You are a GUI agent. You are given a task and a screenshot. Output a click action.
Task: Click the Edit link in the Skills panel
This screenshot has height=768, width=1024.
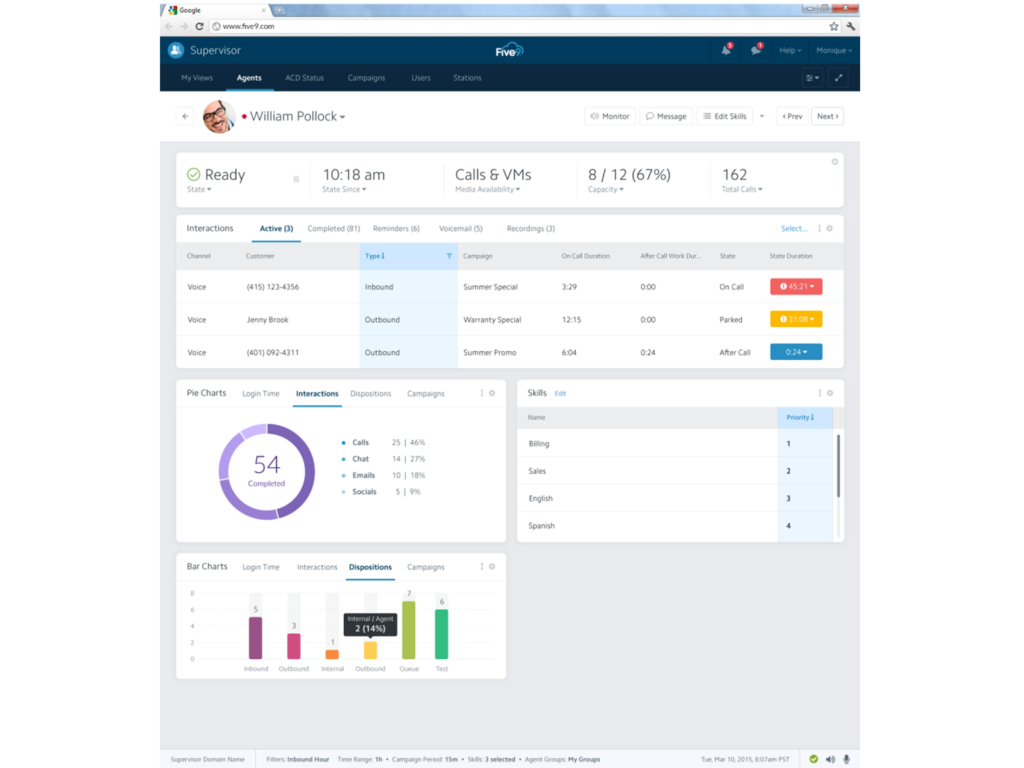coord(560,393)
